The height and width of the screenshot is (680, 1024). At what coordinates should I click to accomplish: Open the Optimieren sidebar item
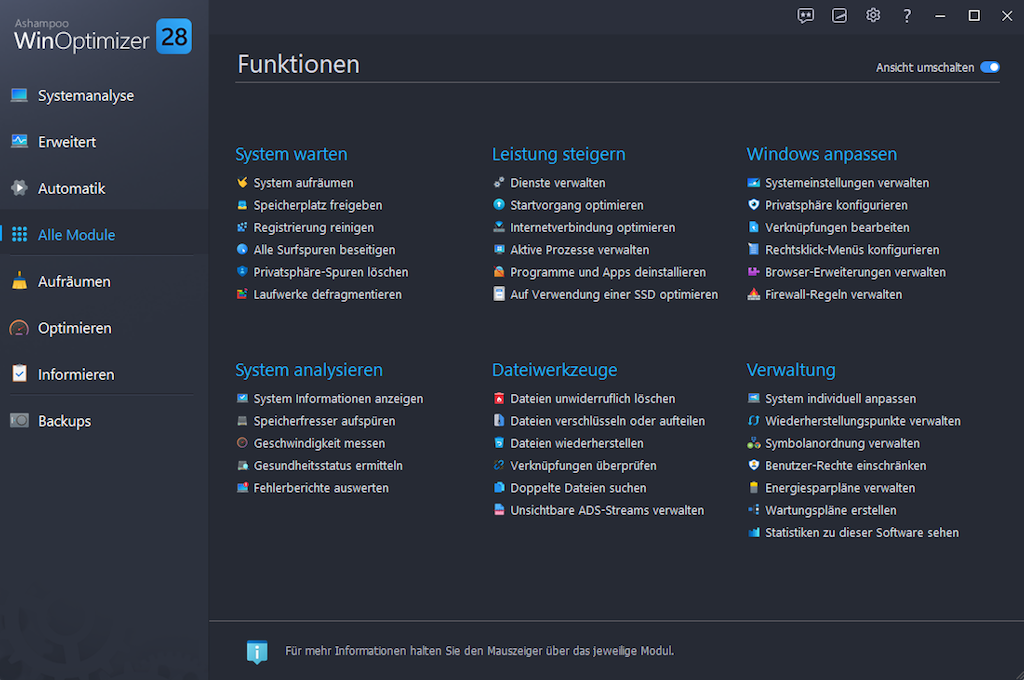(74, 328)
